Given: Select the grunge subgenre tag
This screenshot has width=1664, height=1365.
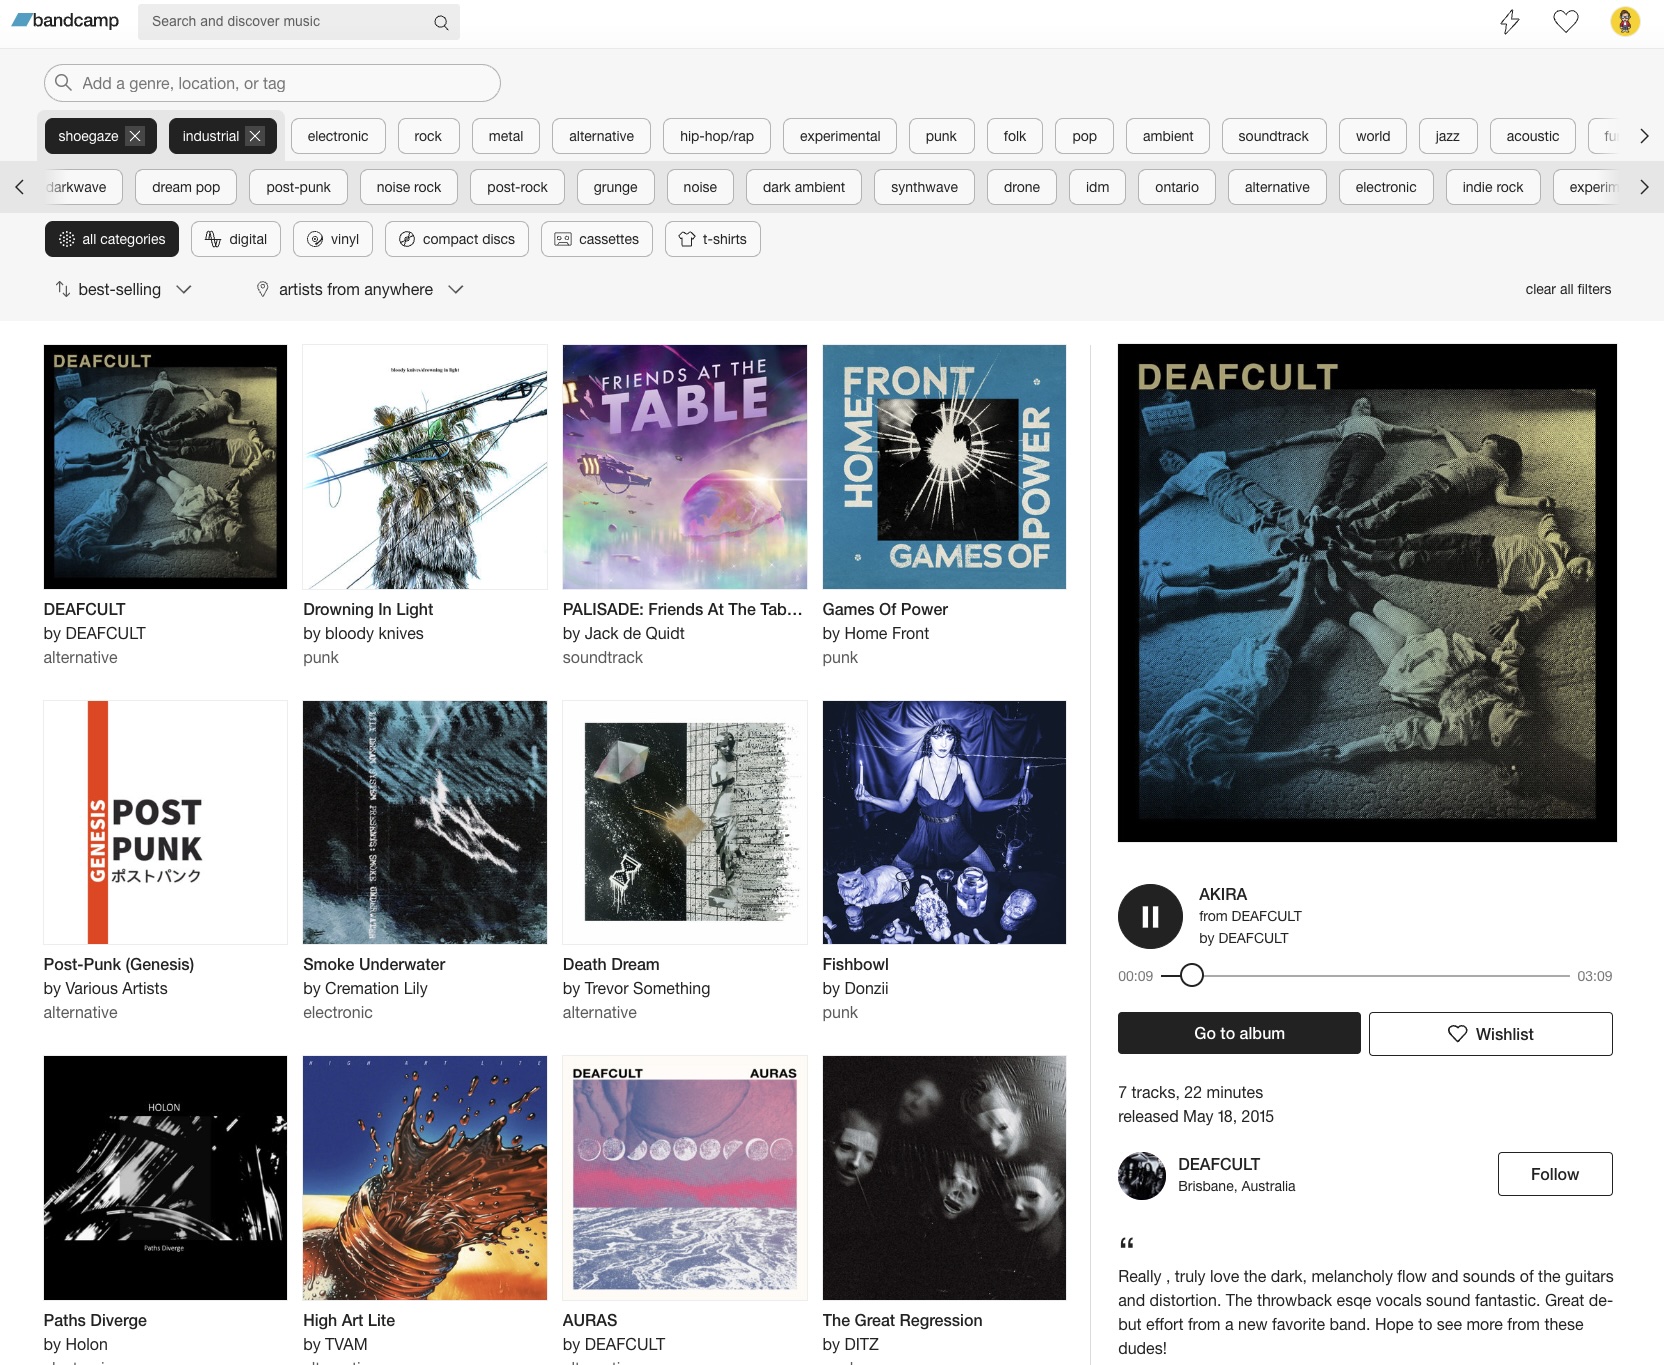Looking at the screenshot, I should 615,187.
